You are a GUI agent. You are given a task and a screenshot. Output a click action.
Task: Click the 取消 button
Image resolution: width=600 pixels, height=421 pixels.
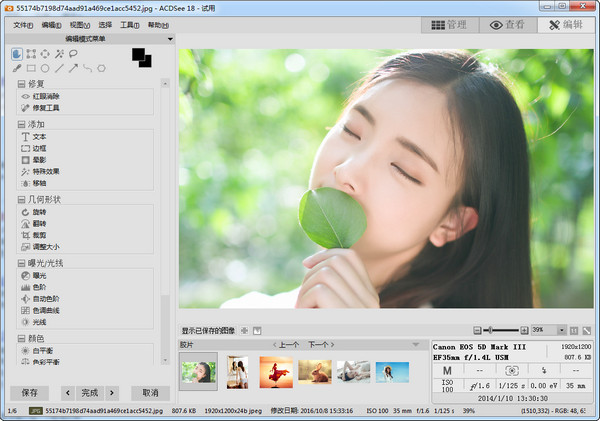pos(150,393)
